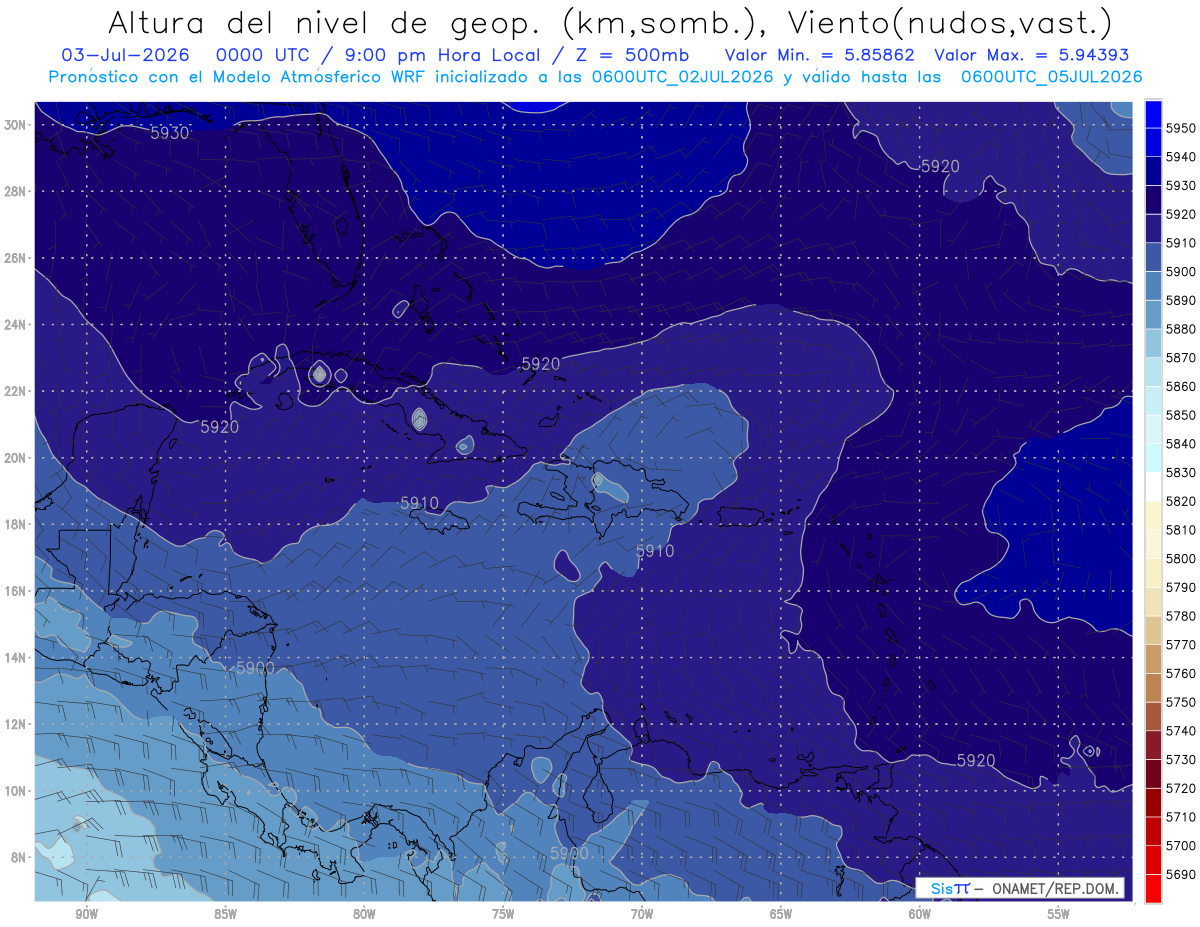Click the 5910 contour label south of Cuba
This screenshot has height=927, width=1200.
pyautogui.click(x=419, y=503)
